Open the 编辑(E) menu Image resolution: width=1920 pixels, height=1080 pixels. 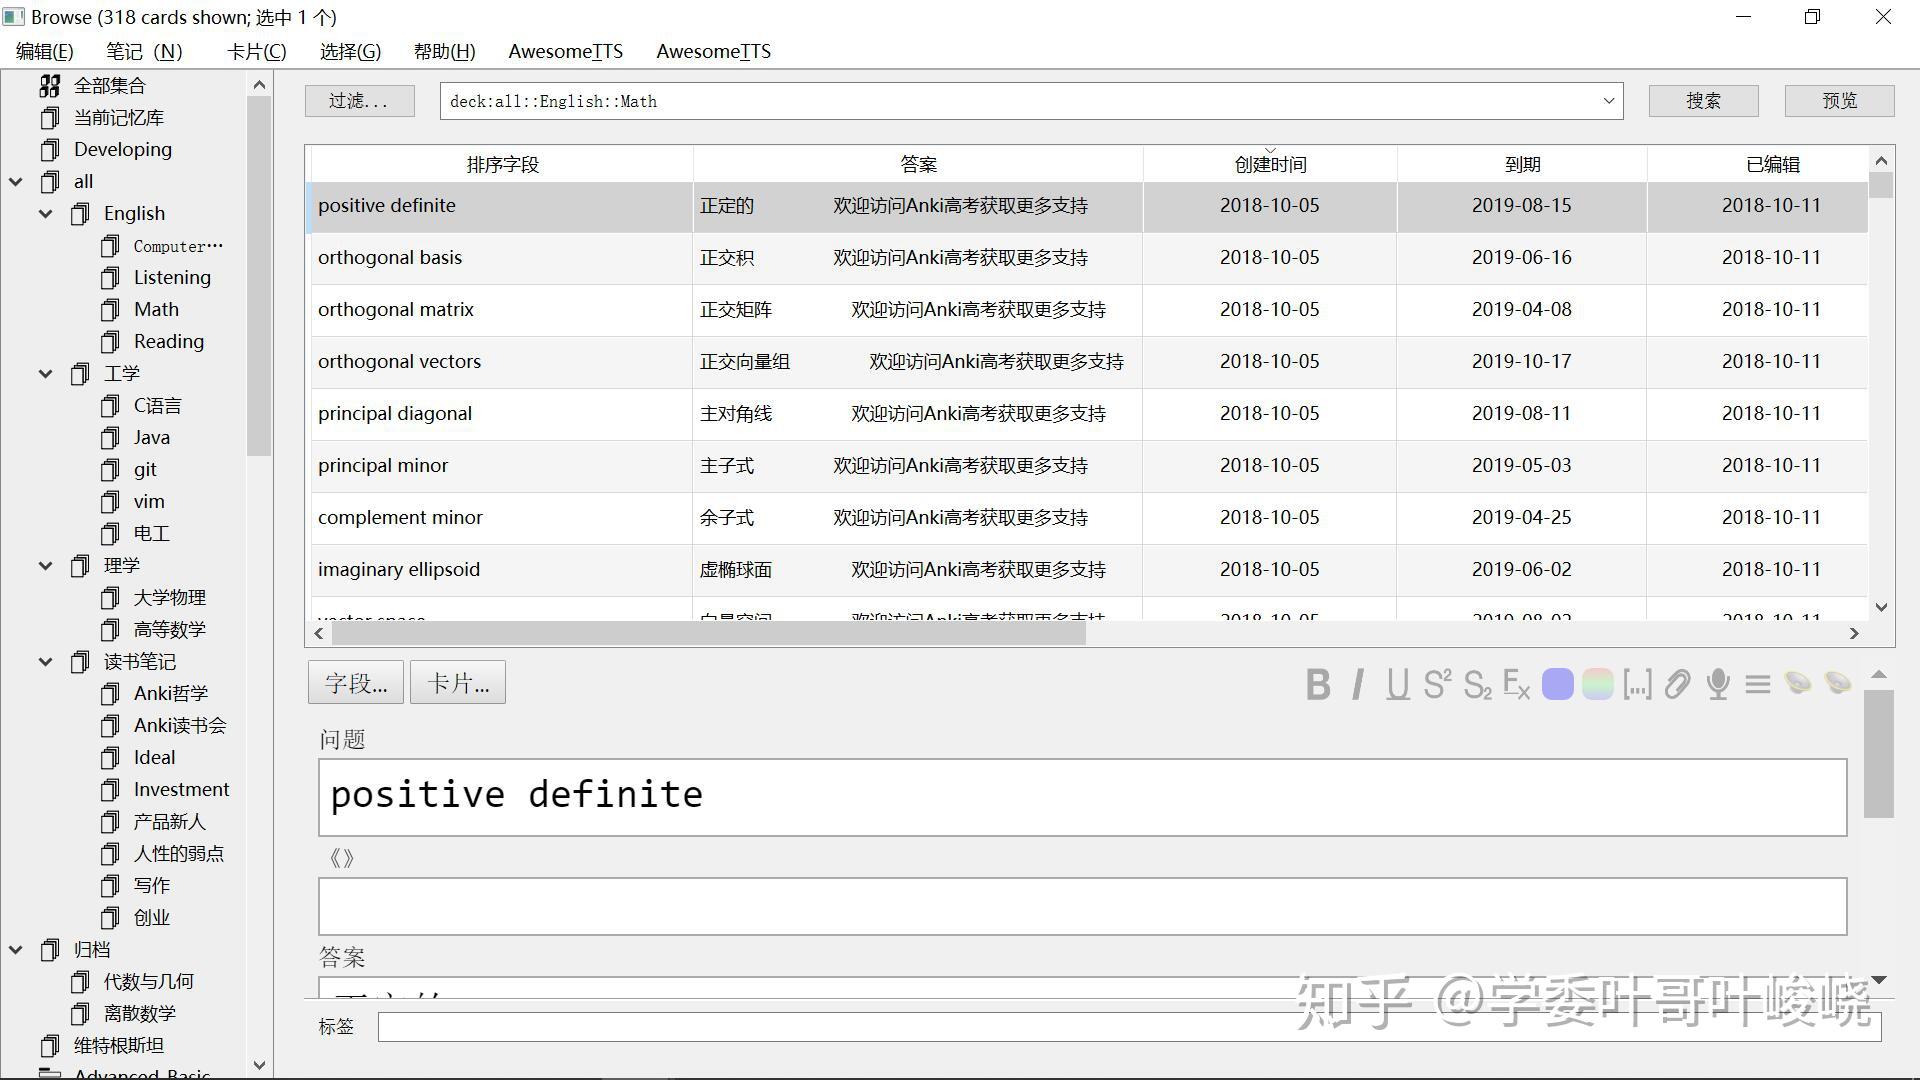pos(44,51)
